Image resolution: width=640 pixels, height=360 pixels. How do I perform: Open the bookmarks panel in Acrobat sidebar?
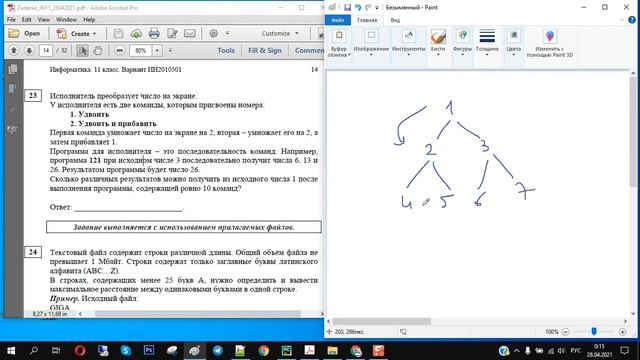pyautogui.click(x=13, y=89)
